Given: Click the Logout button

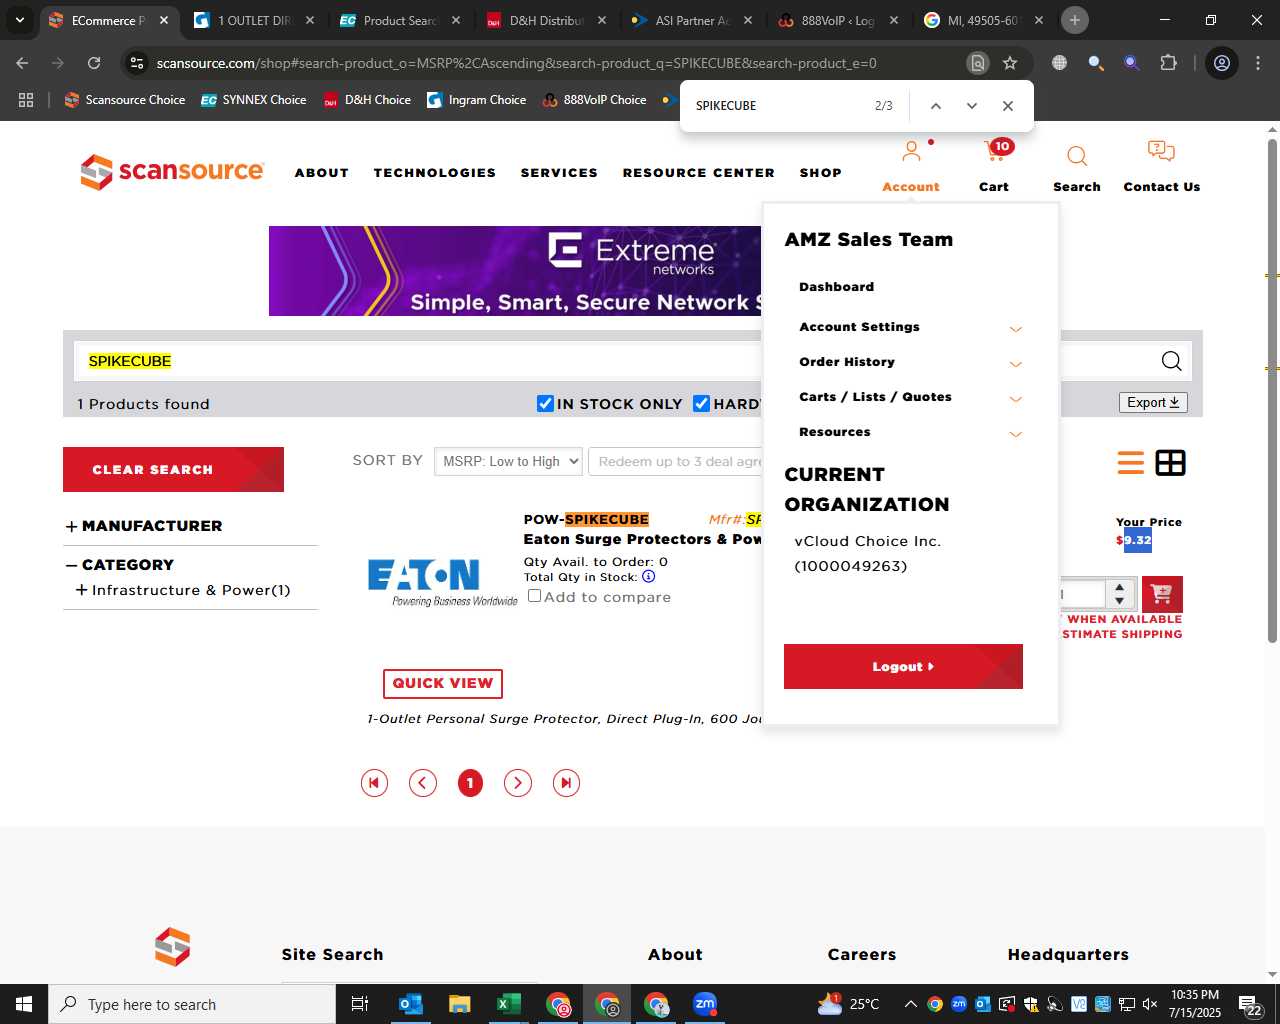Looking at the screenshot, I should [x=903, y=666].
